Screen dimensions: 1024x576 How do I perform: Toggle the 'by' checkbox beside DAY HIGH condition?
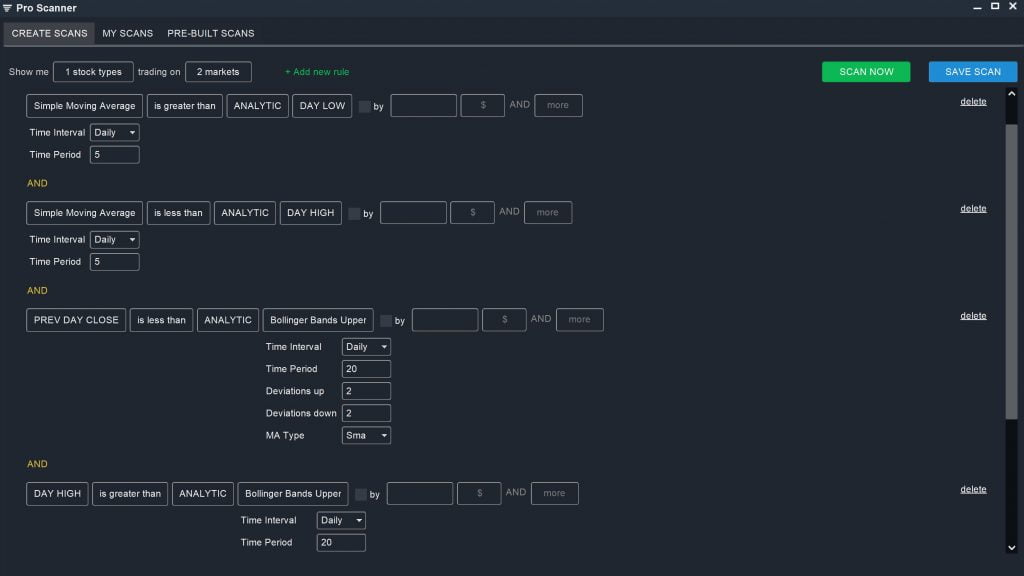(354, 214)
